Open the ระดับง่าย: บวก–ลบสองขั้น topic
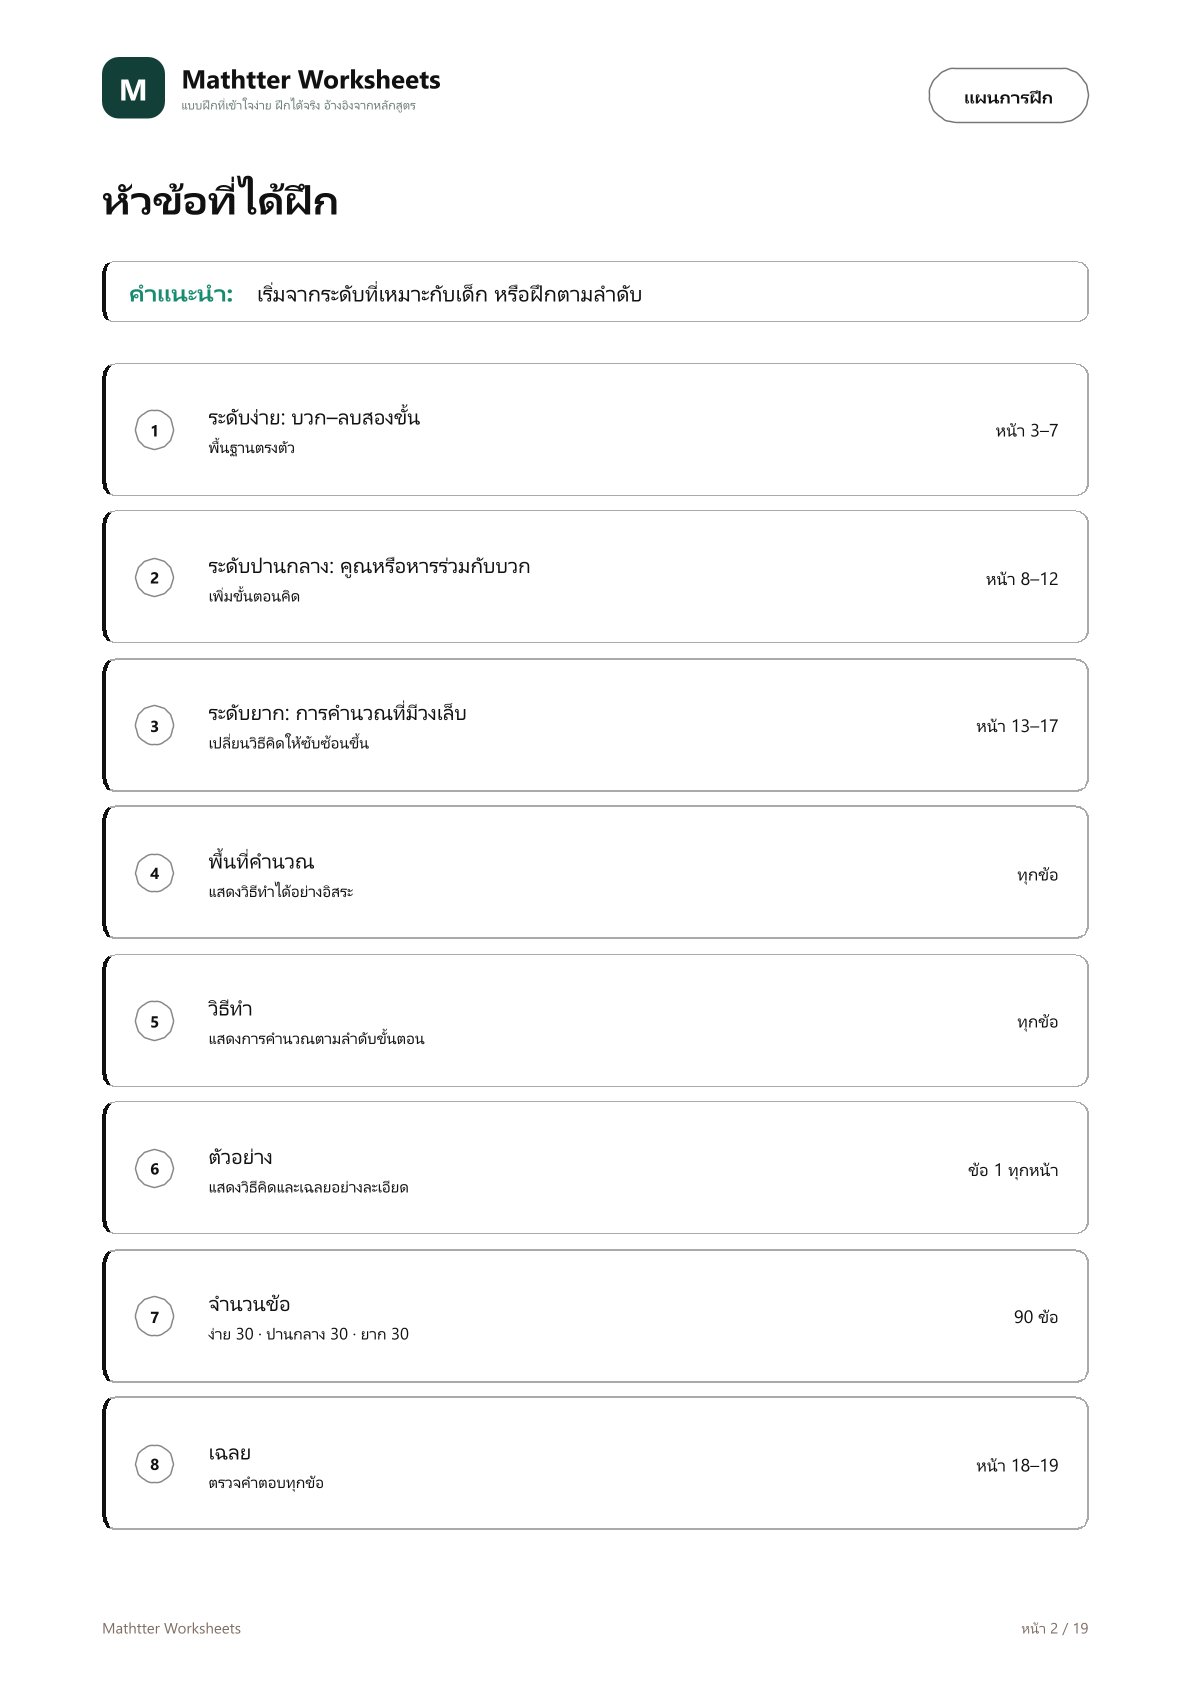This screenshot has width=1189, height=1683. [314, 417]
